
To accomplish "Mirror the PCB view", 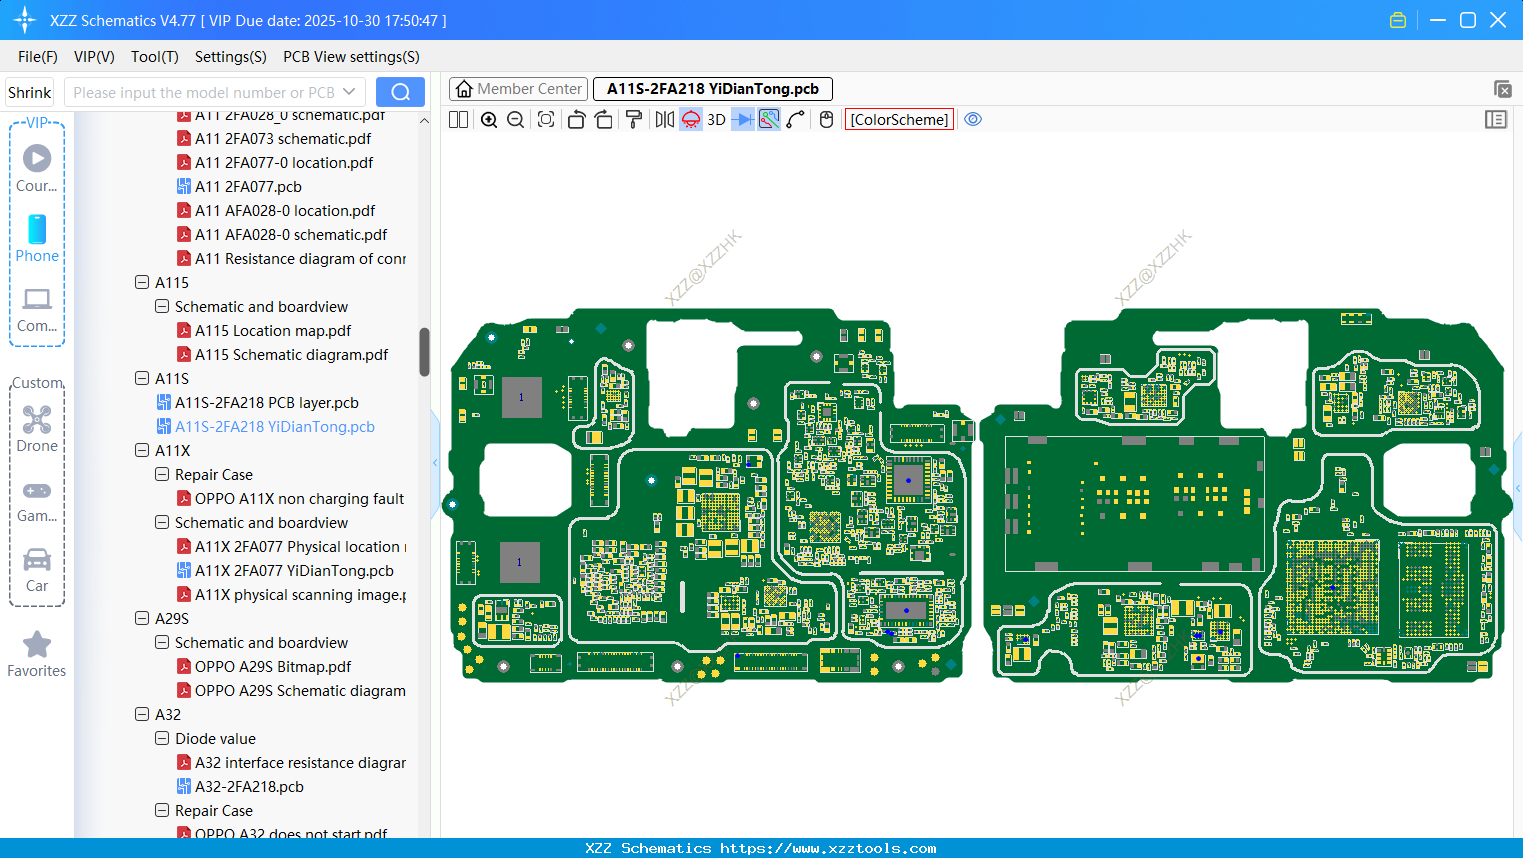I will (664, 120).
